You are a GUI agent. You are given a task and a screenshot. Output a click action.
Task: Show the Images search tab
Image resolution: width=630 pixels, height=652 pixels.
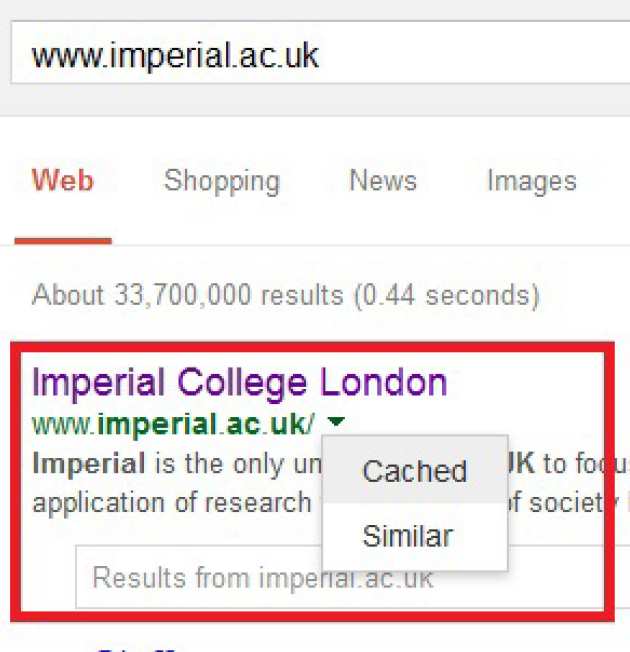[531, 181]
